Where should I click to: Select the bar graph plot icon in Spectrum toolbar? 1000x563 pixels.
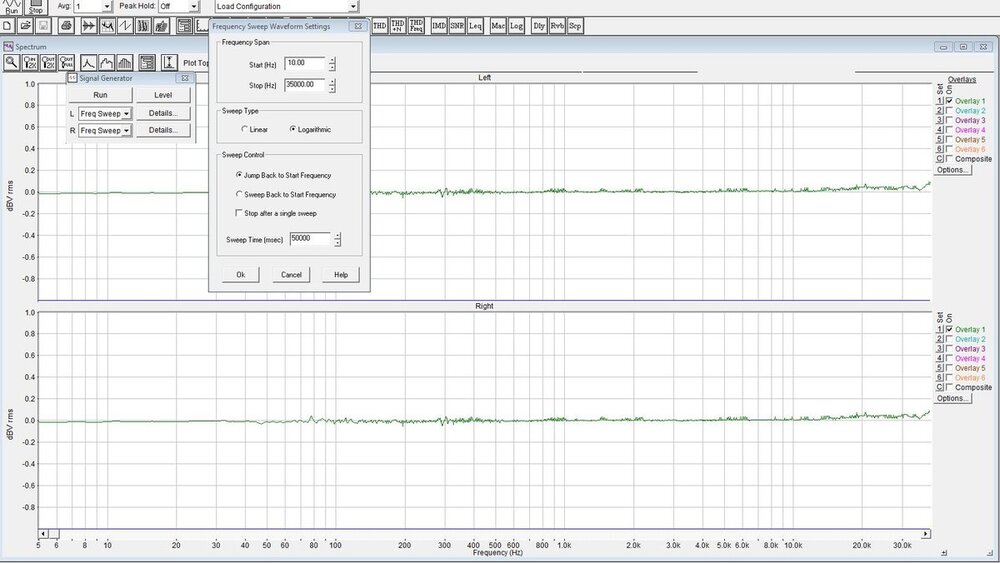(125, 62)
